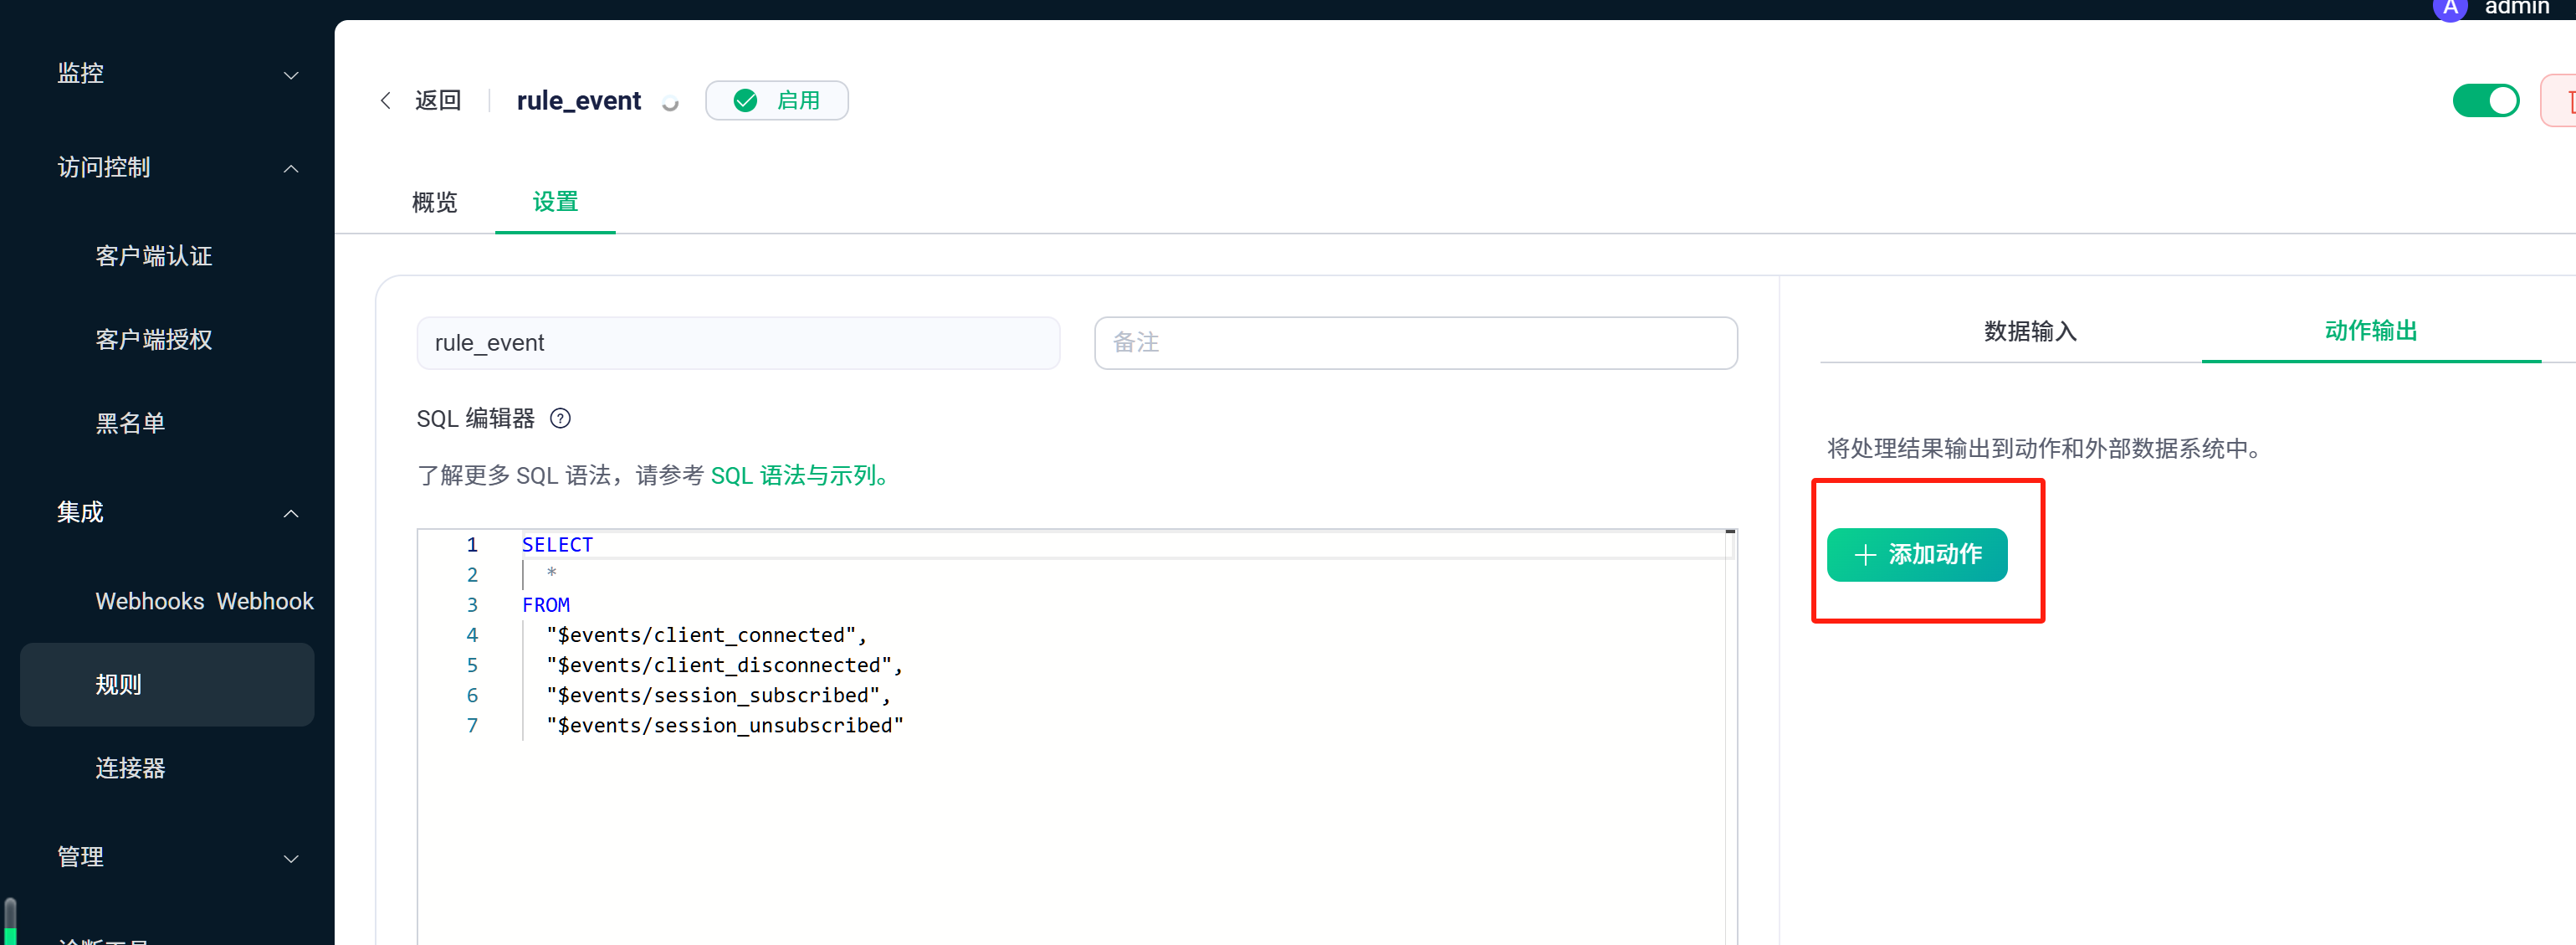Expand the 监控 menu section

pyautogui.click(x=179, y=74)
